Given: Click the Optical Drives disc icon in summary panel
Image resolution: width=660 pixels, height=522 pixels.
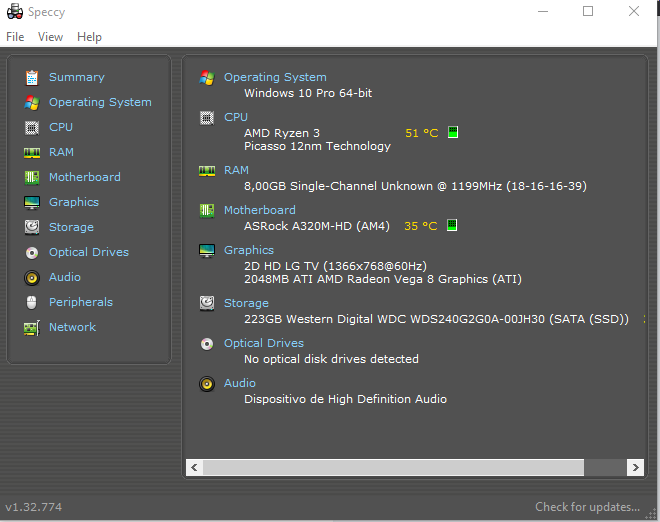Looking at the screenshot, I should [207, 344].
